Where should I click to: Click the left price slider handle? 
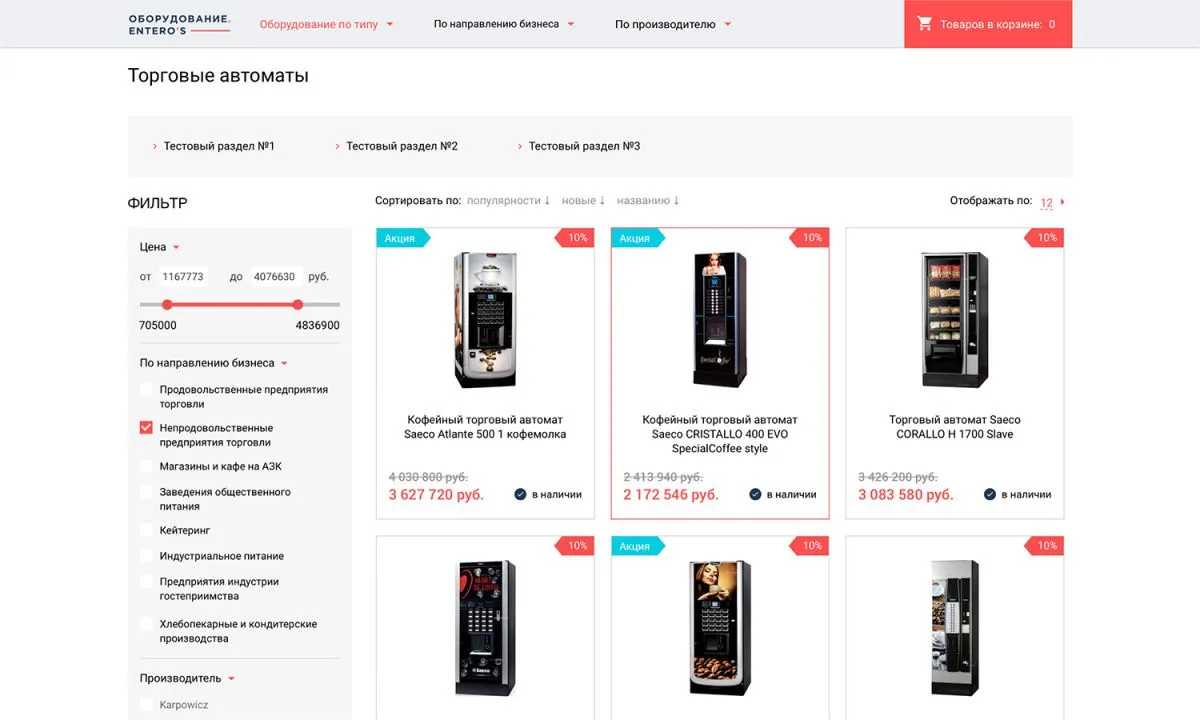coord(167,305)
